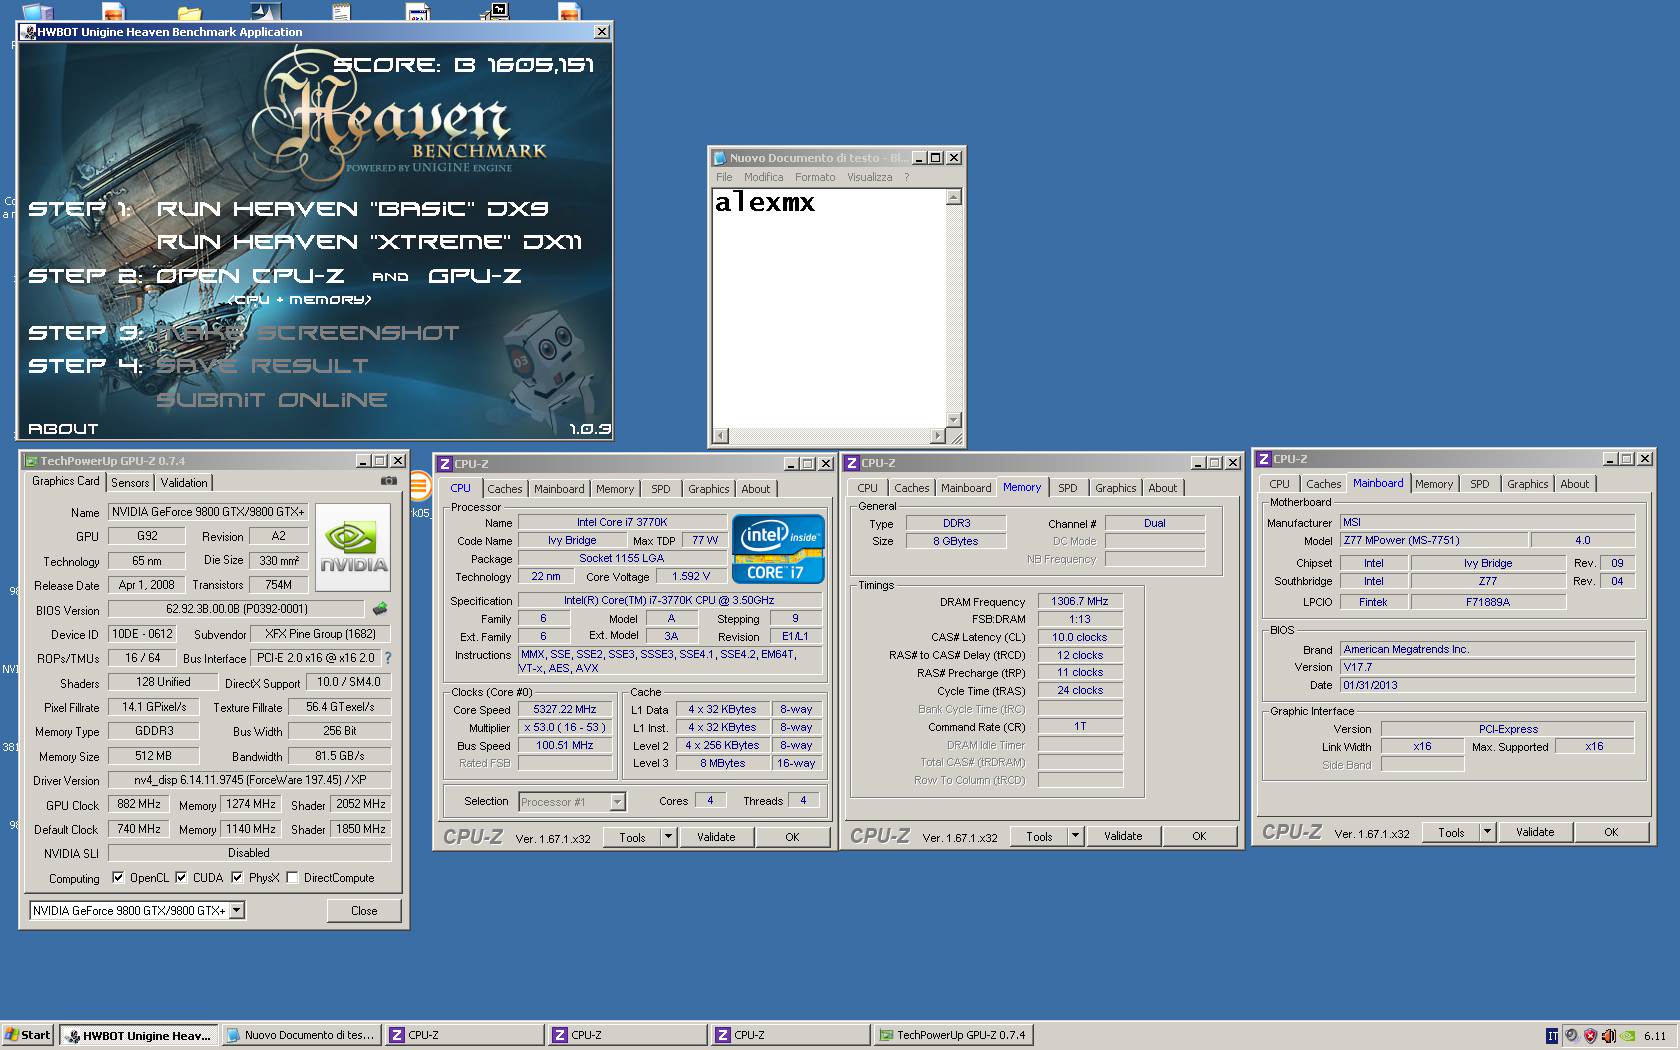Click the GPU-Z screenshot camera icon
The image size is (1680, 1050).
[x=388, y=481]
